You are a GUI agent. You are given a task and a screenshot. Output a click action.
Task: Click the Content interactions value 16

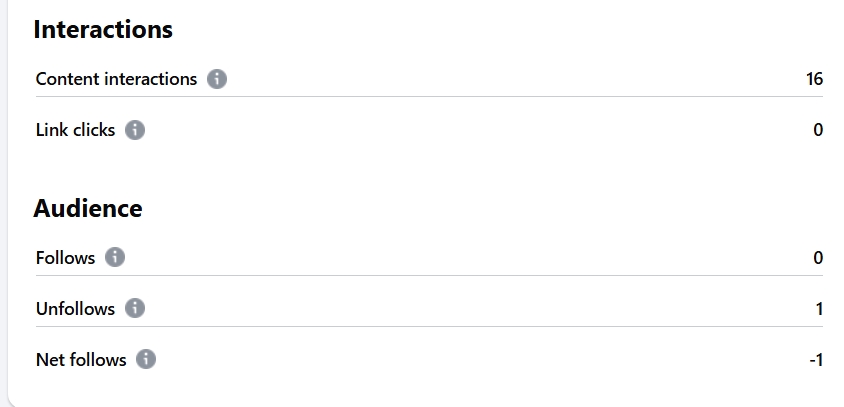click(814, 79)
